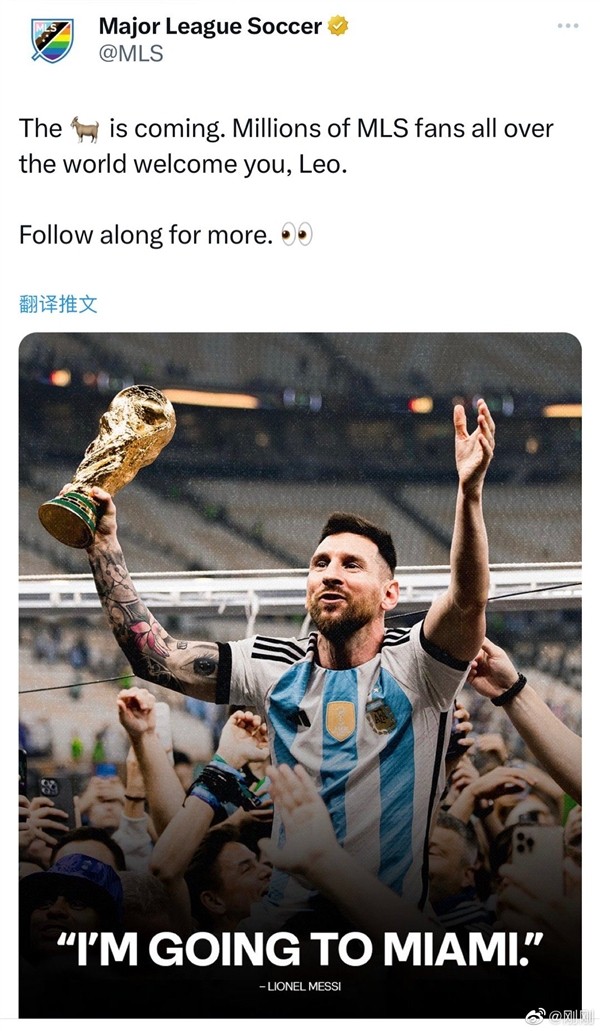Click the Argentina crest on the jersey

(x=380, y=715)
